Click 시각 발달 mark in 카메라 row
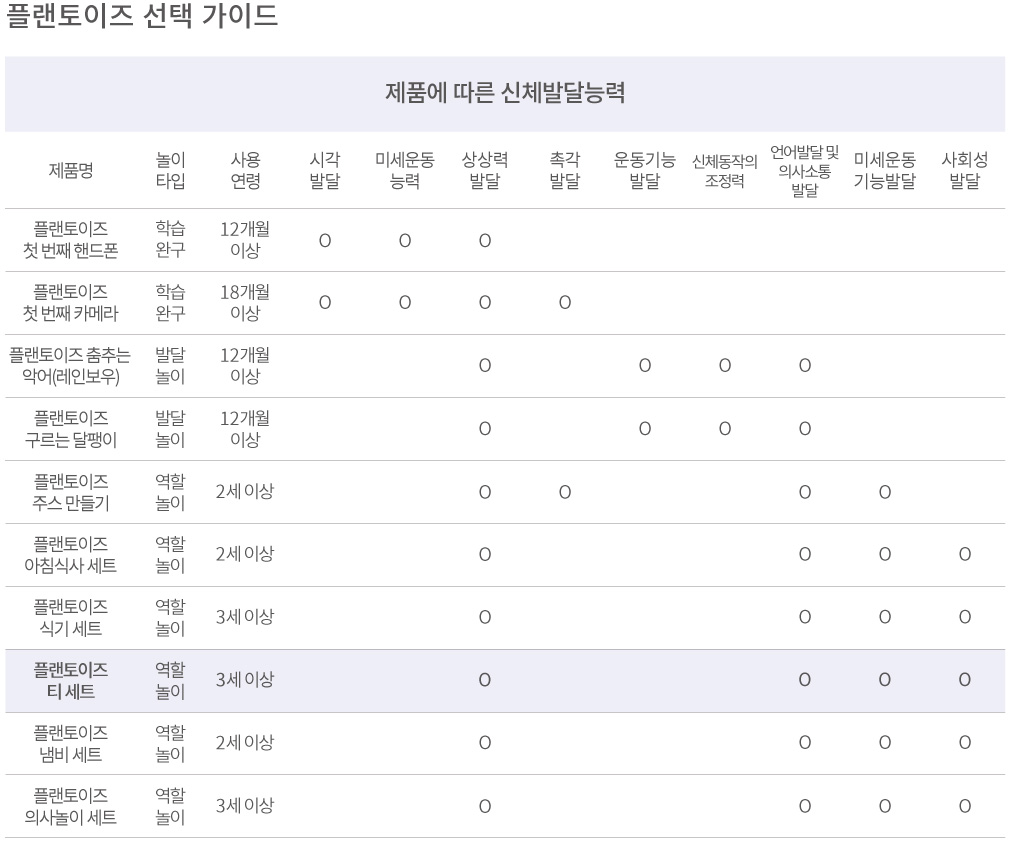 tap(325, 303)
